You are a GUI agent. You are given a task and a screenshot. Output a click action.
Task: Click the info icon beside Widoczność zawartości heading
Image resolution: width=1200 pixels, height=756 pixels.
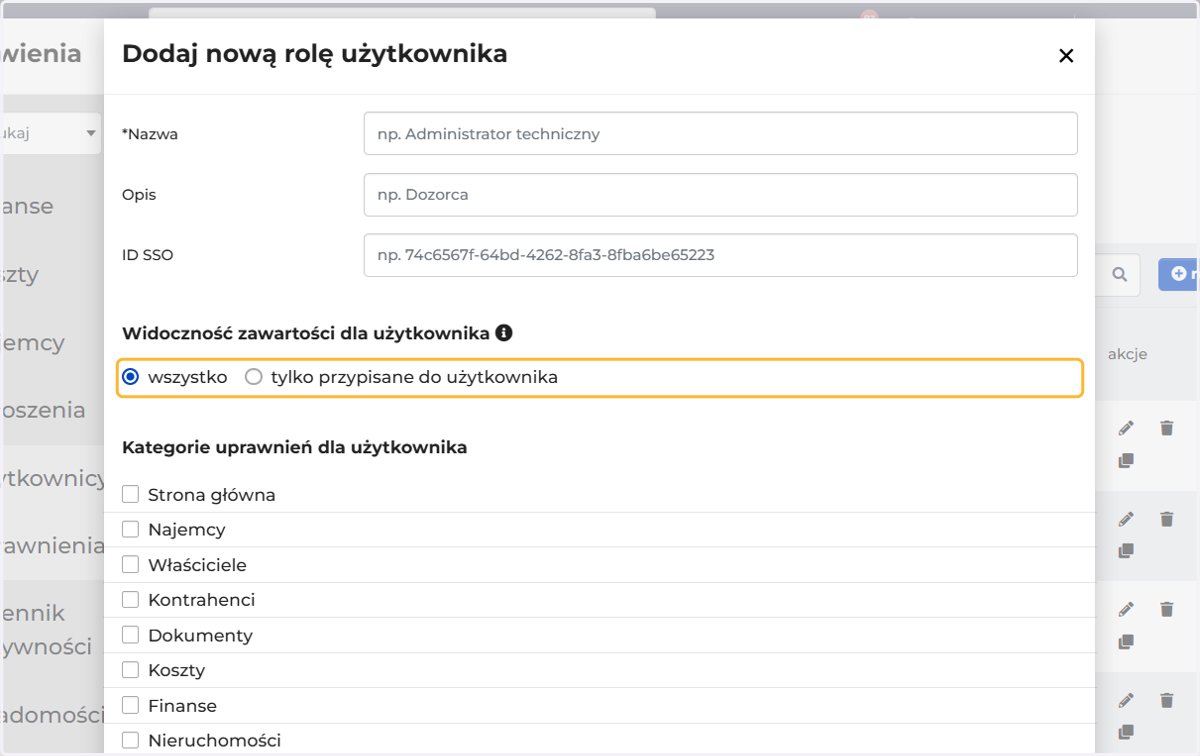pyautogui.click(x=504, y=332)
